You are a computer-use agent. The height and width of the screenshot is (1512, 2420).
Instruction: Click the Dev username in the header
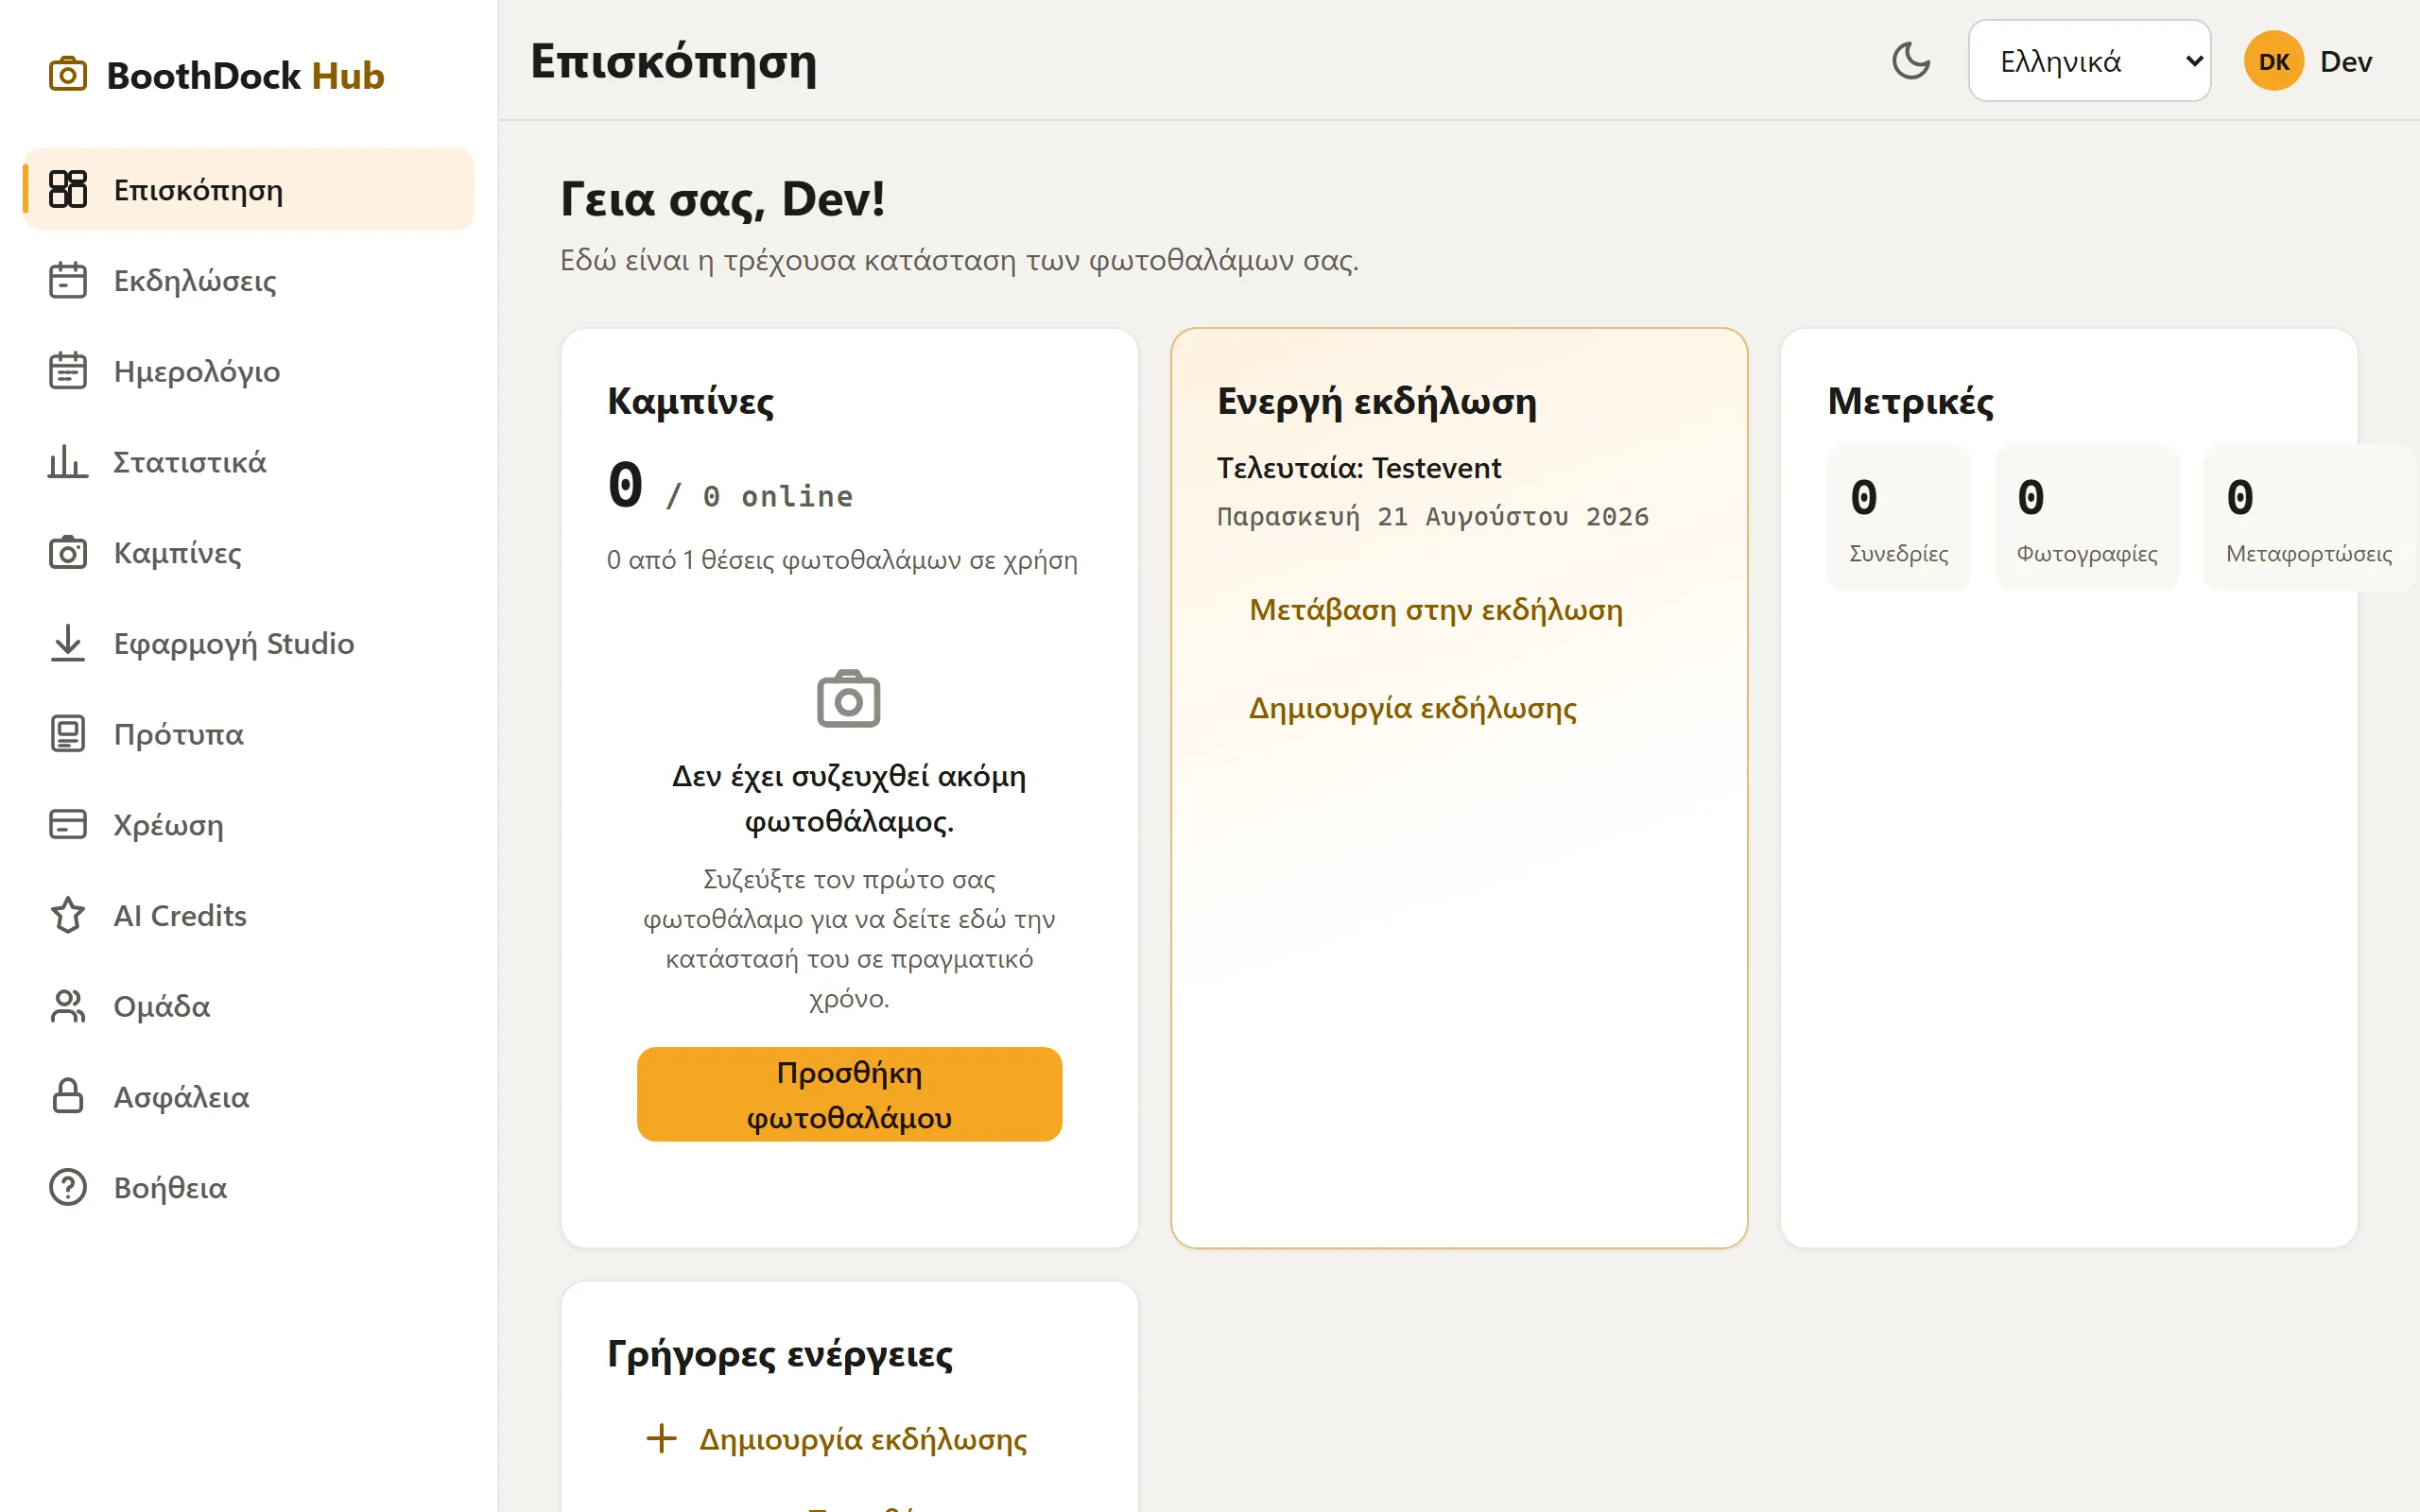2345,61
